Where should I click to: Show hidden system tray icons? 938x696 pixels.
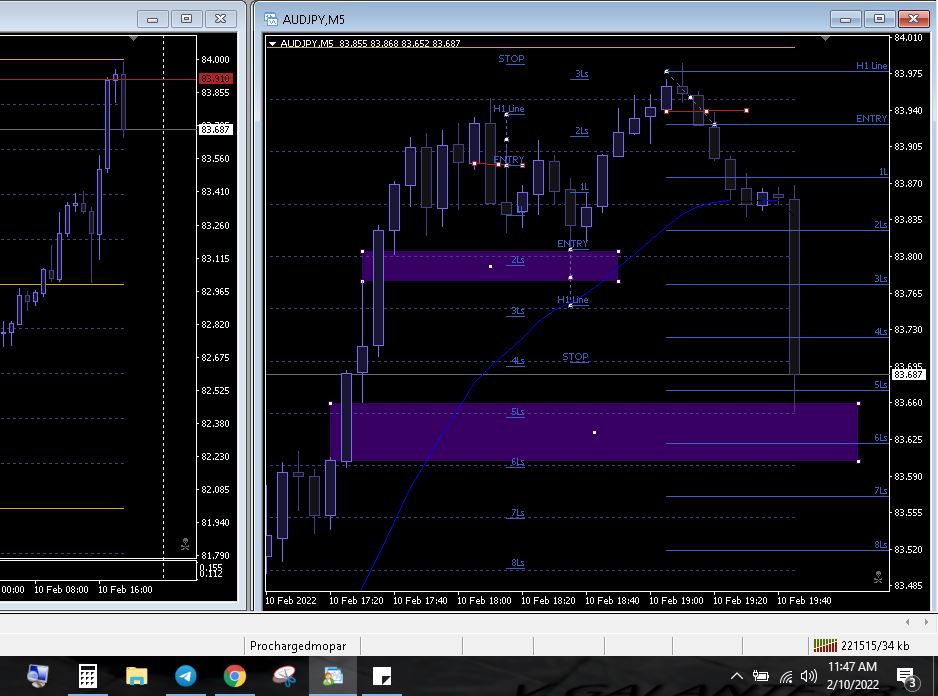[737, 676]
